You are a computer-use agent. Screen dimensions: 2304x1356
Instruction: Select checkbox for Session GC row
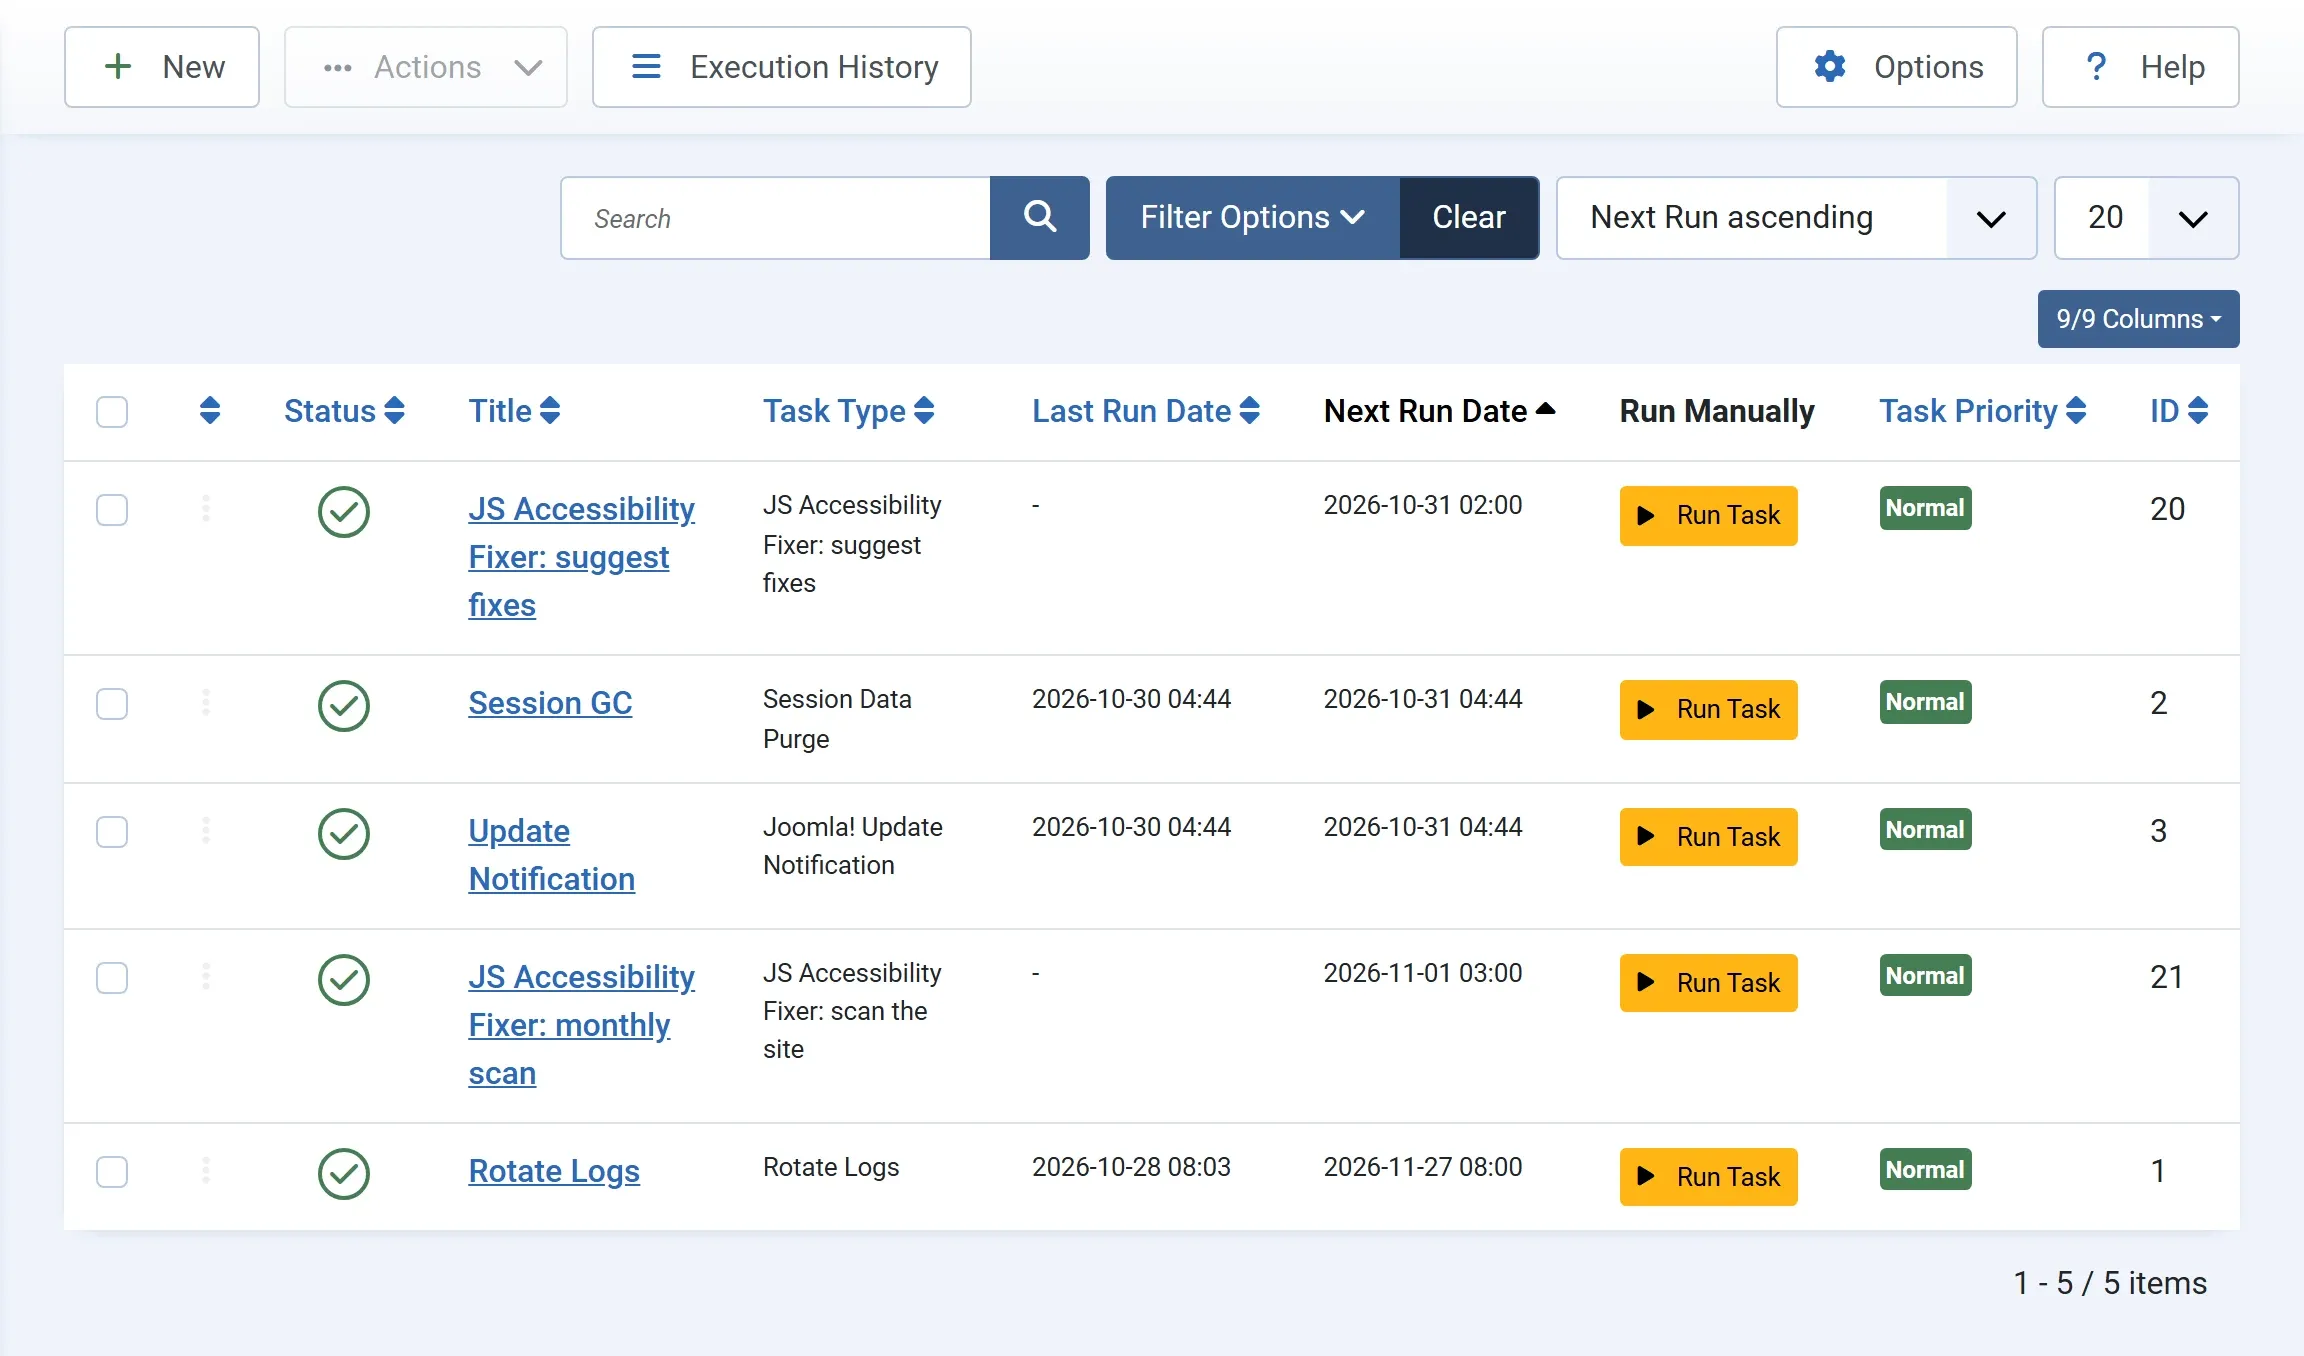(x=112, y=704)
